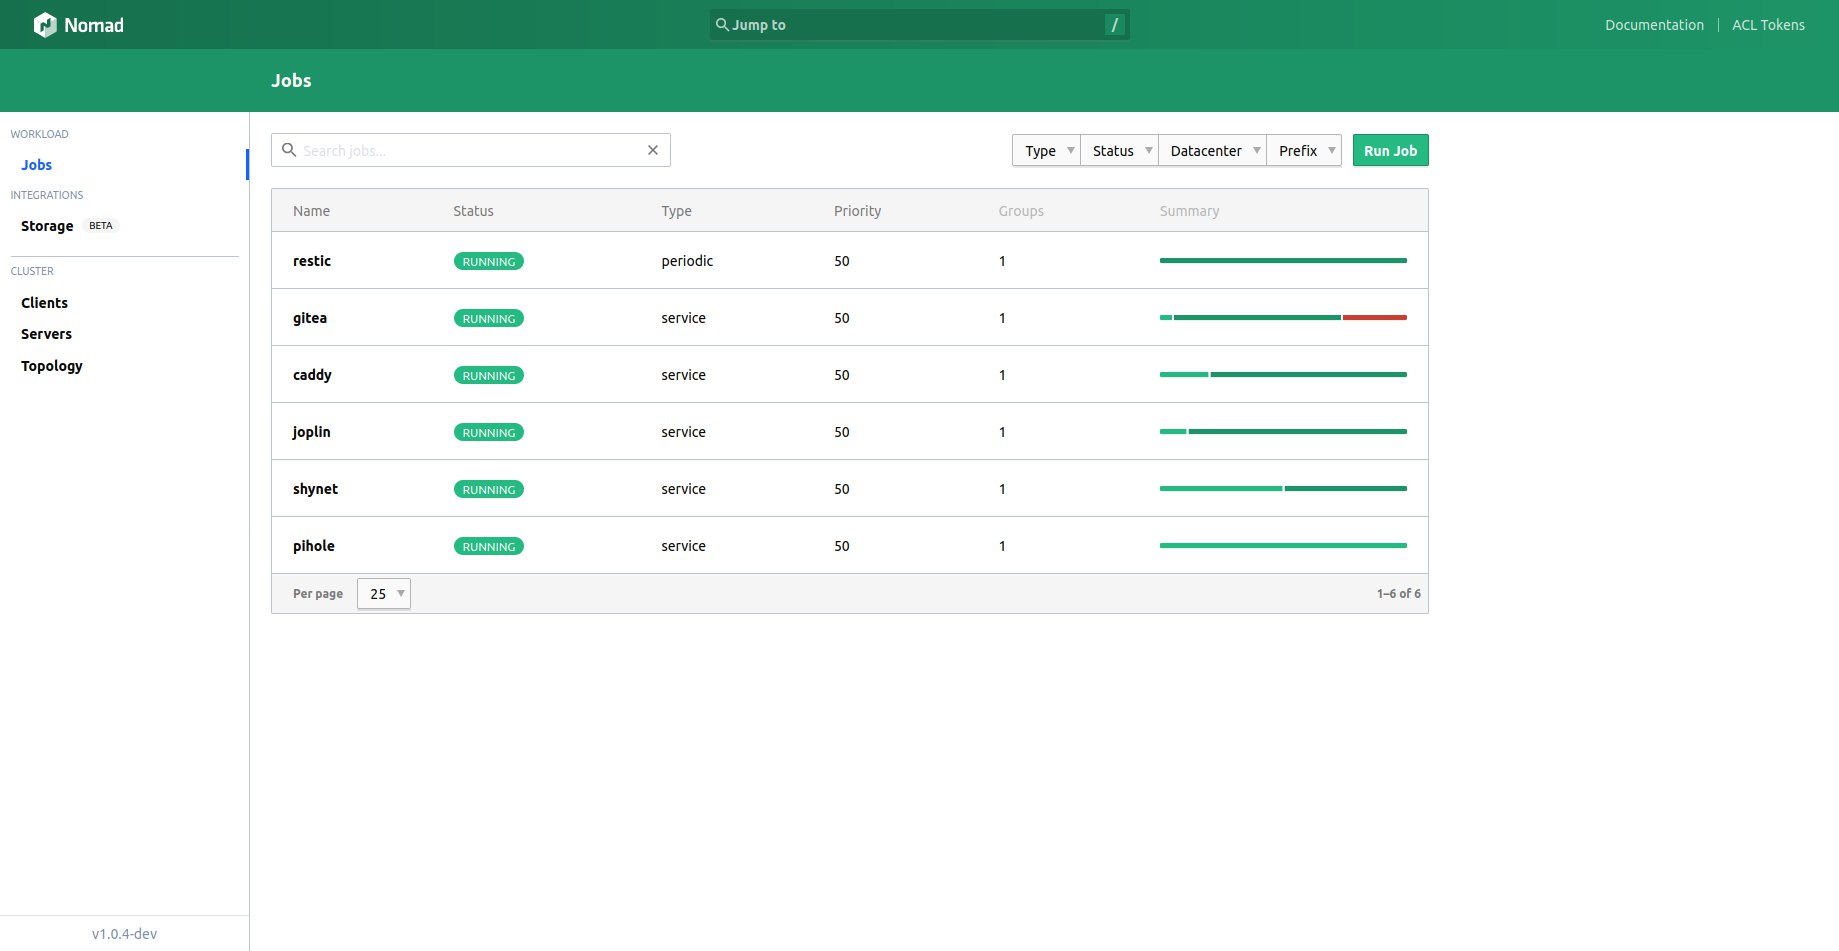Open the restic job
The width and height of the screenshot is (1839, 951).
pyautogui.click(x=312, y=261)
